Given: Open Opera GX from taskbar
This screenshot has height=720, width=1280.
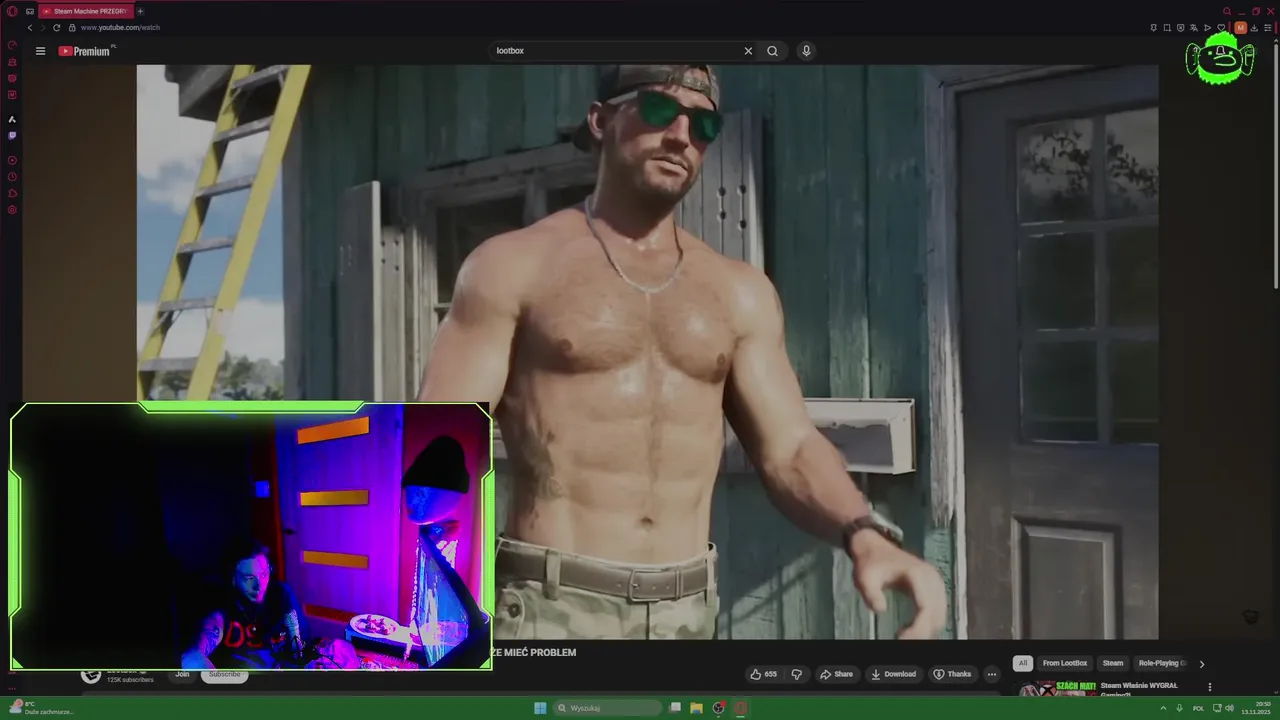Looking at the screenshot, I should [x=740, y=708].
